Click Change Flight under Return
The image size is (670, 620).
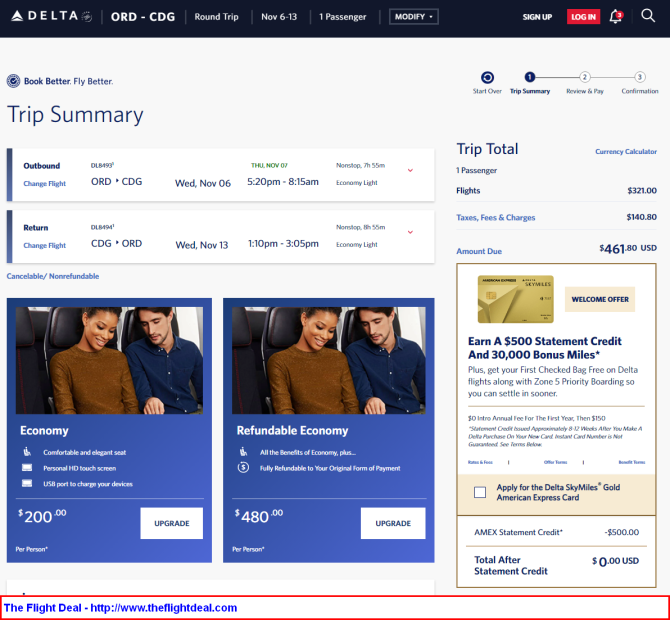click(x=44, y=245)
